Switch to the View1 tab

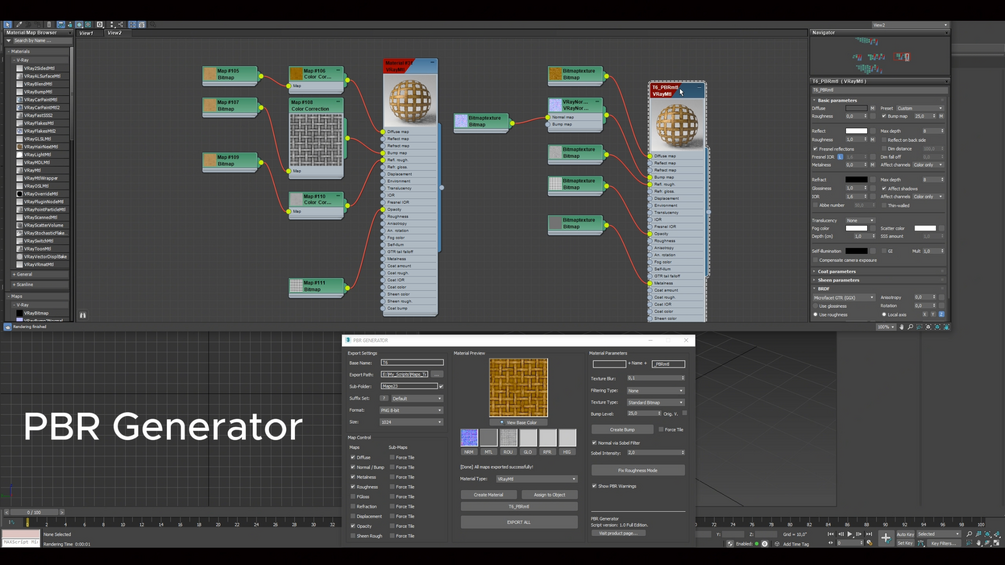coord(86,33)
